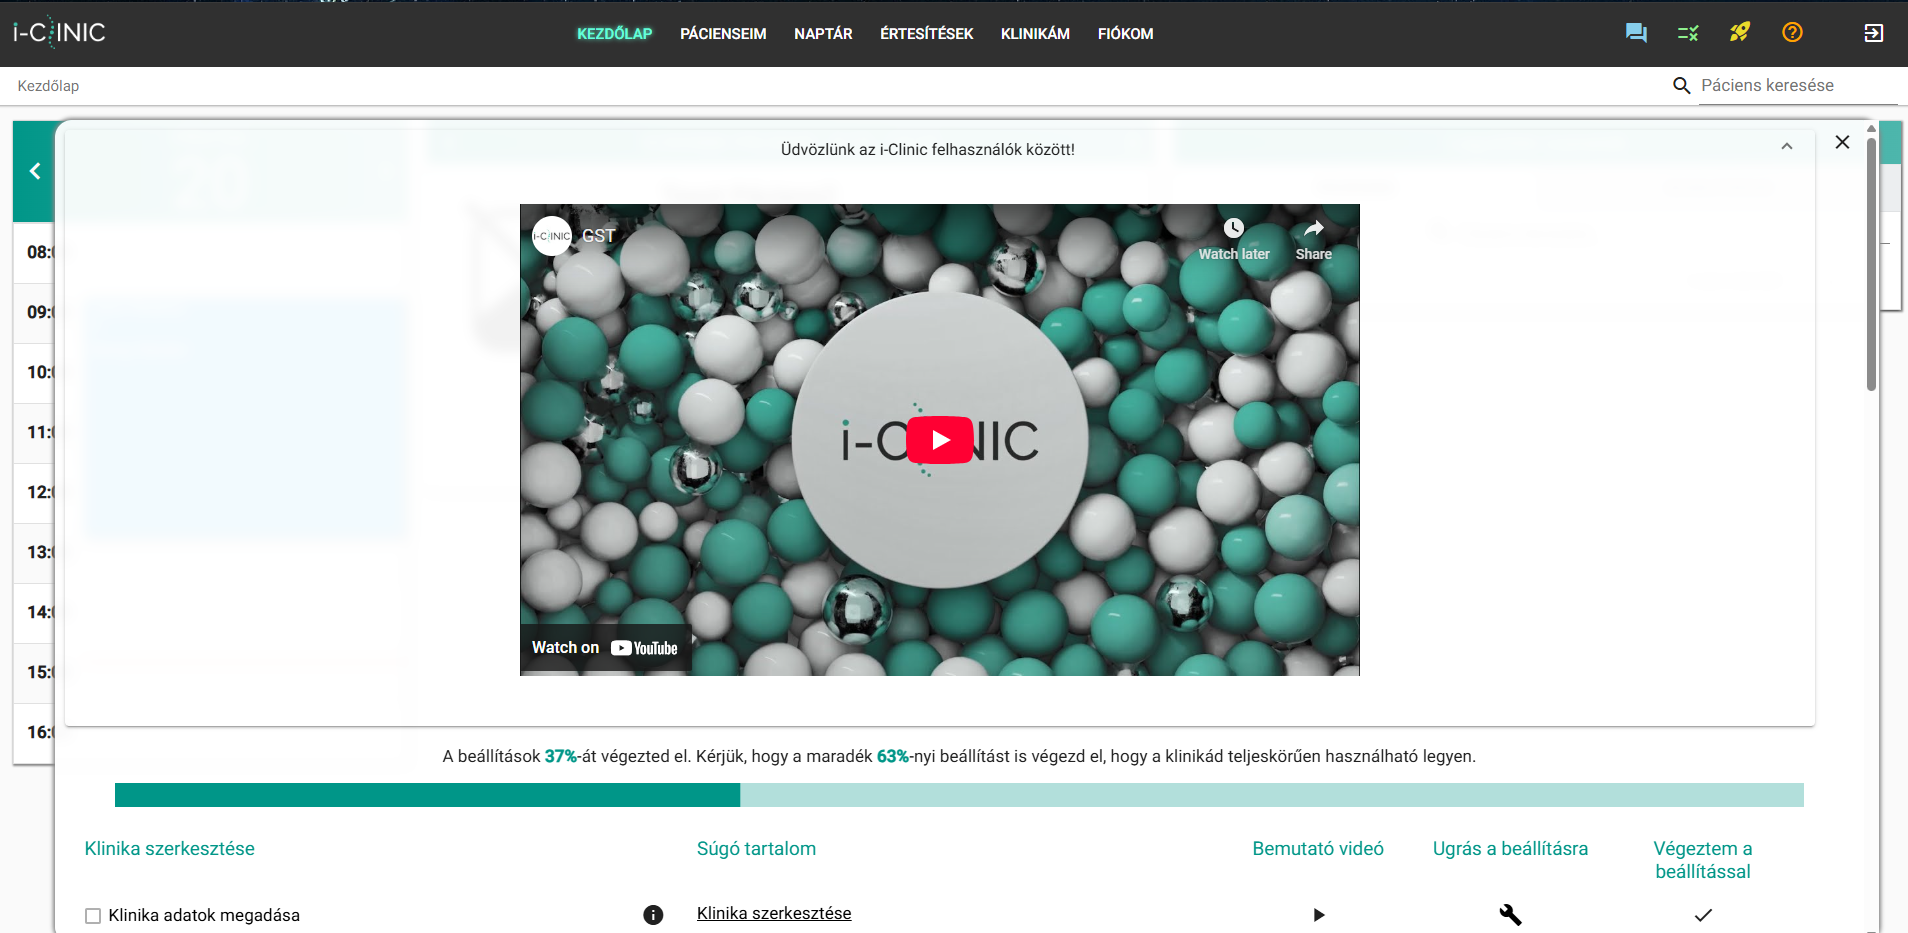
Task: Click the 37% completed text
Action: [x=561, y=757]
